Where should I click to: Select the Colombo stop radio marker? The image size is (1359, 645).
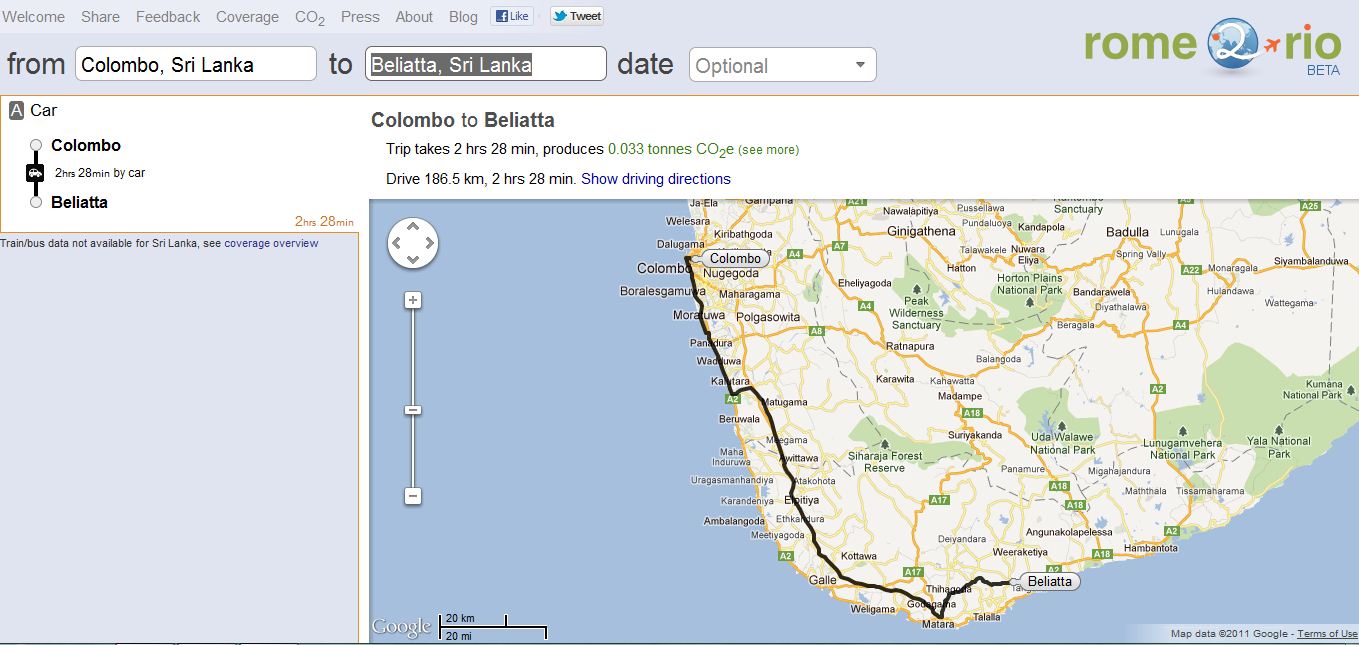[x=36, y=144]
